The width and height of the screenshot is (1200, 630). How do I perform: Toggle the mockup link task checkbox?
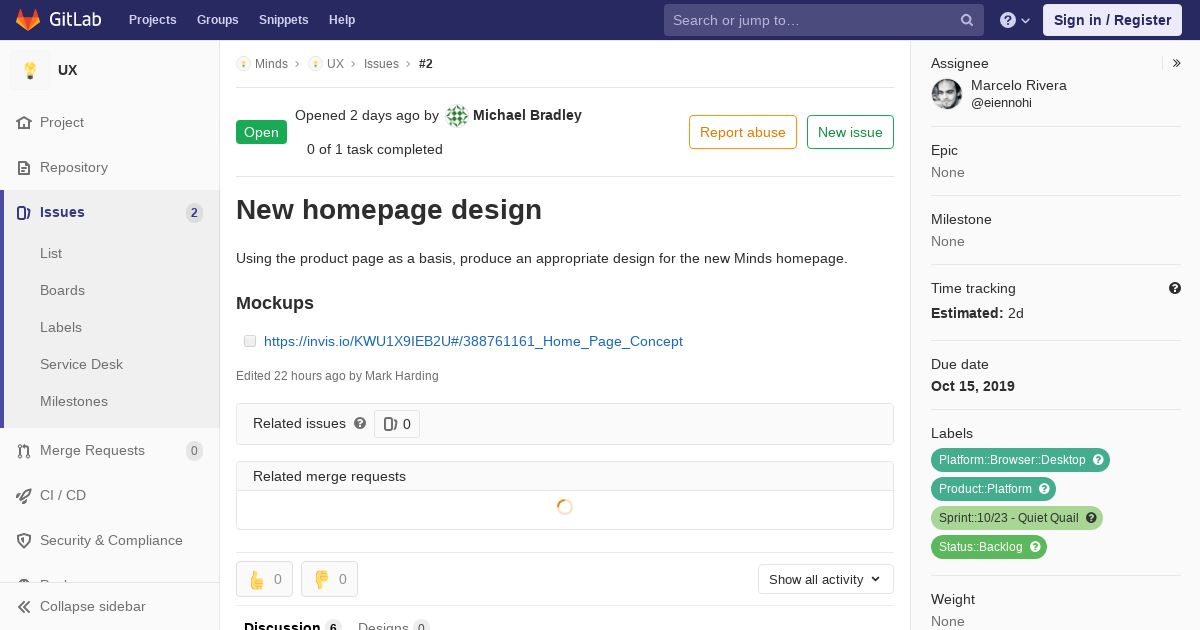(x=250, y=341)
